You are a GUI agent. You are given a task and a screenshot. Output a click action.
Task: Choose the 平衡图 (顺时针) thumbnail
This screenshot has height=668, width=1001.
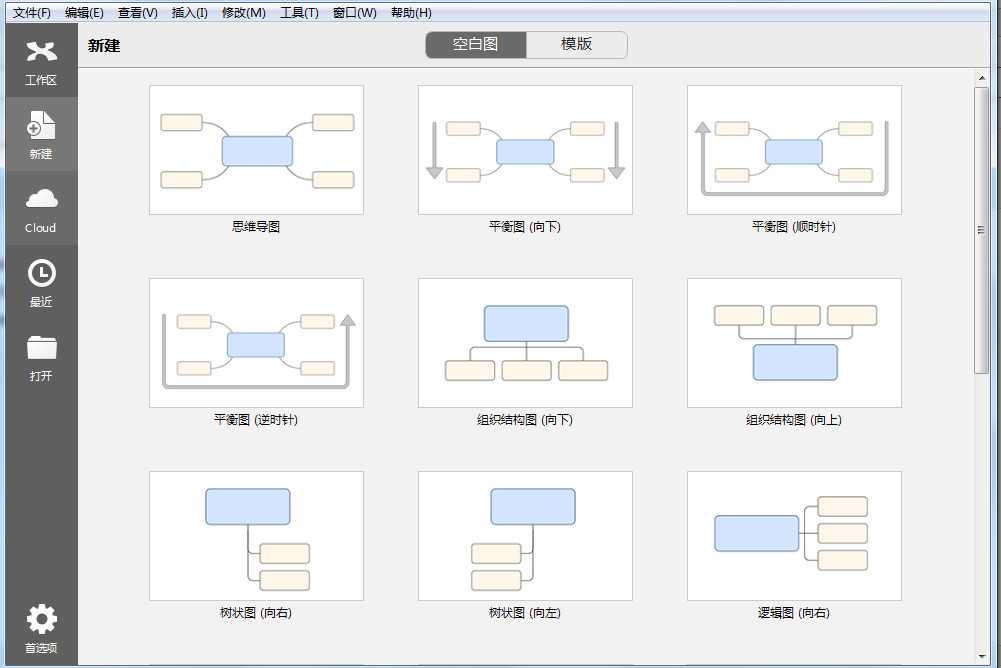(794, 150)
